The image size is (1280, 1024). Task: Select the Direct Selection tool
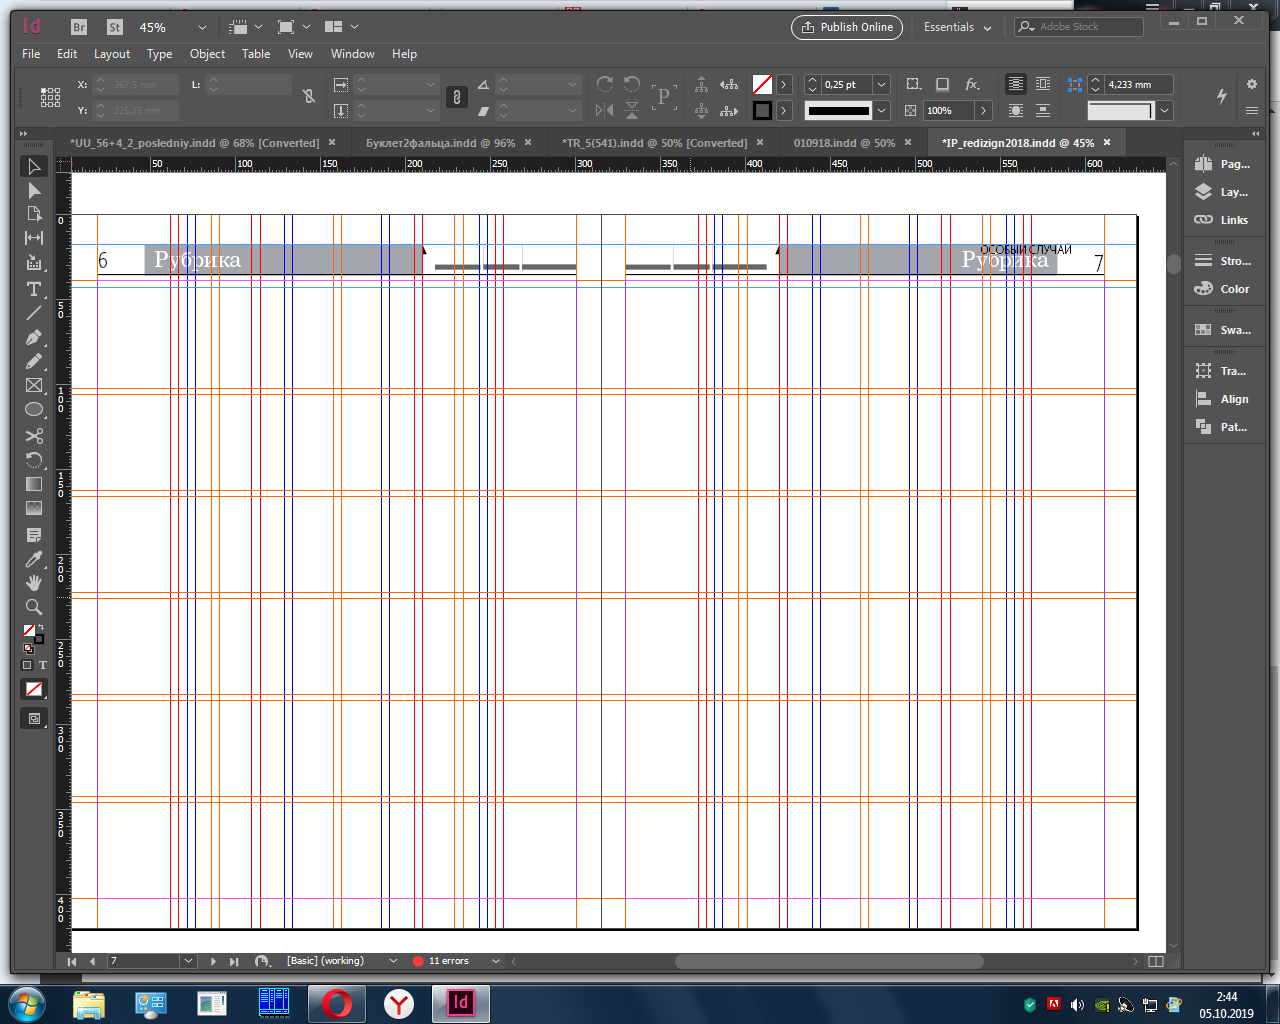[x=34, y=190]
